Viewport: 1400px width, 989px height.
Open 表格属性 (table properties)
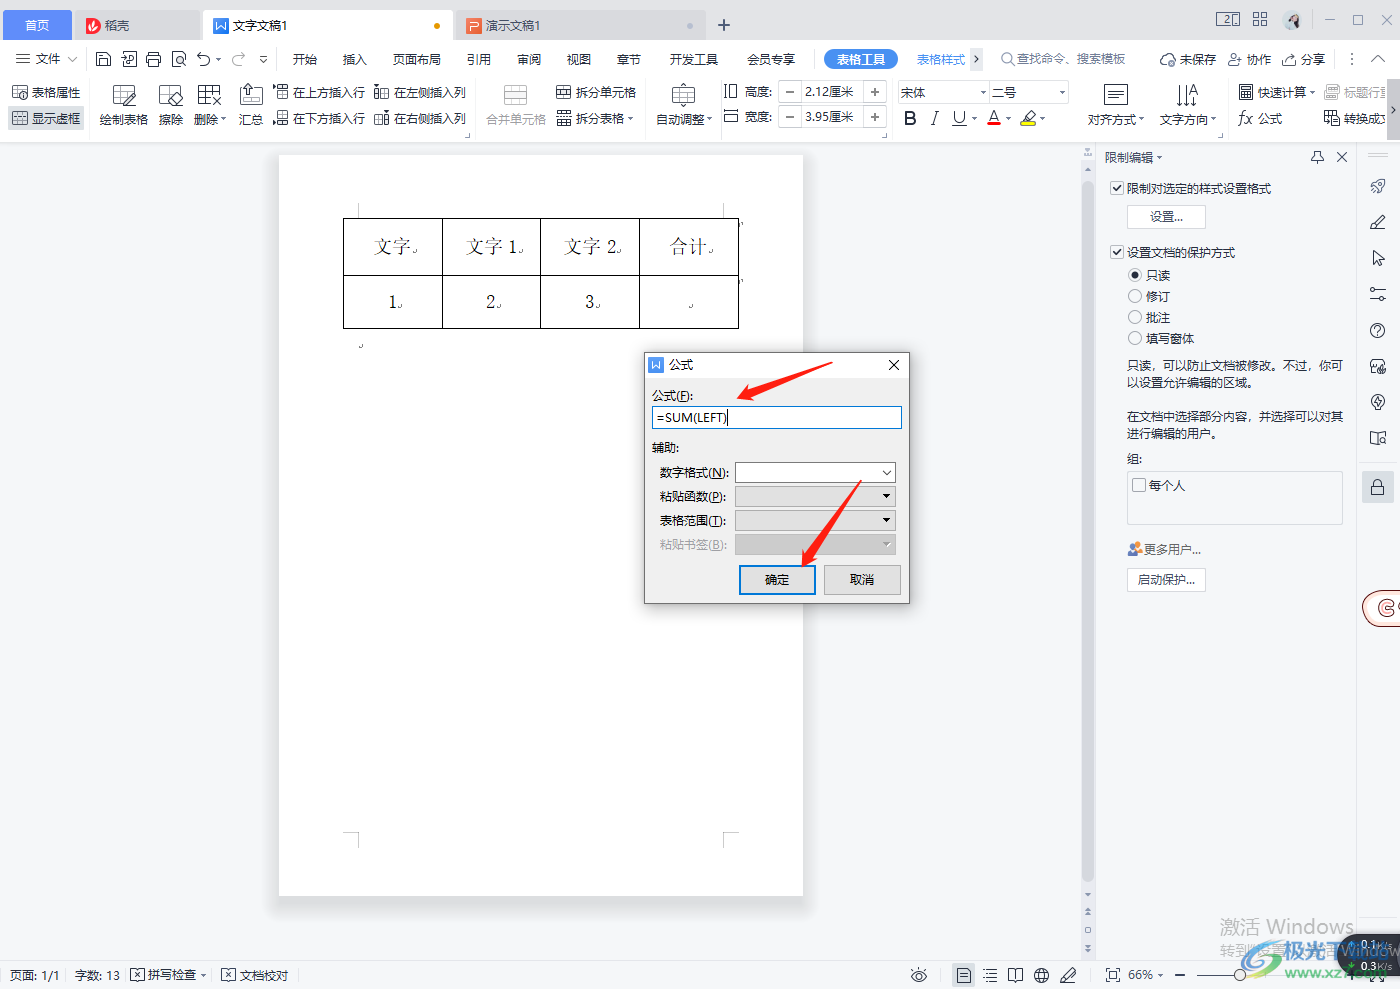[x=46, y=92]
